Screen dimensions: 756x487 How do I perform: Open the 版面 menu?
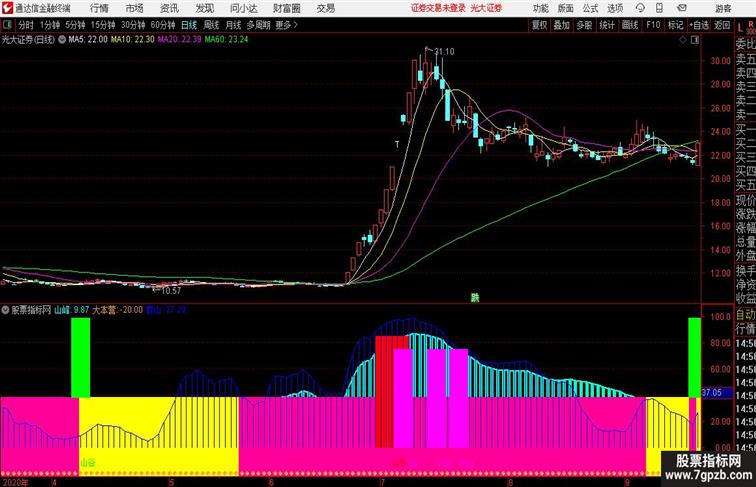[566, 8]
